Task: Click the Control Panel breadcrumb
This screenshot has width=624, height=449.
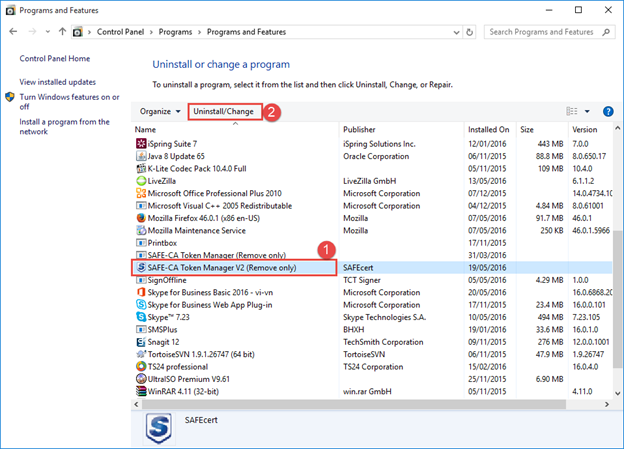Action: (x=121, y=32)
